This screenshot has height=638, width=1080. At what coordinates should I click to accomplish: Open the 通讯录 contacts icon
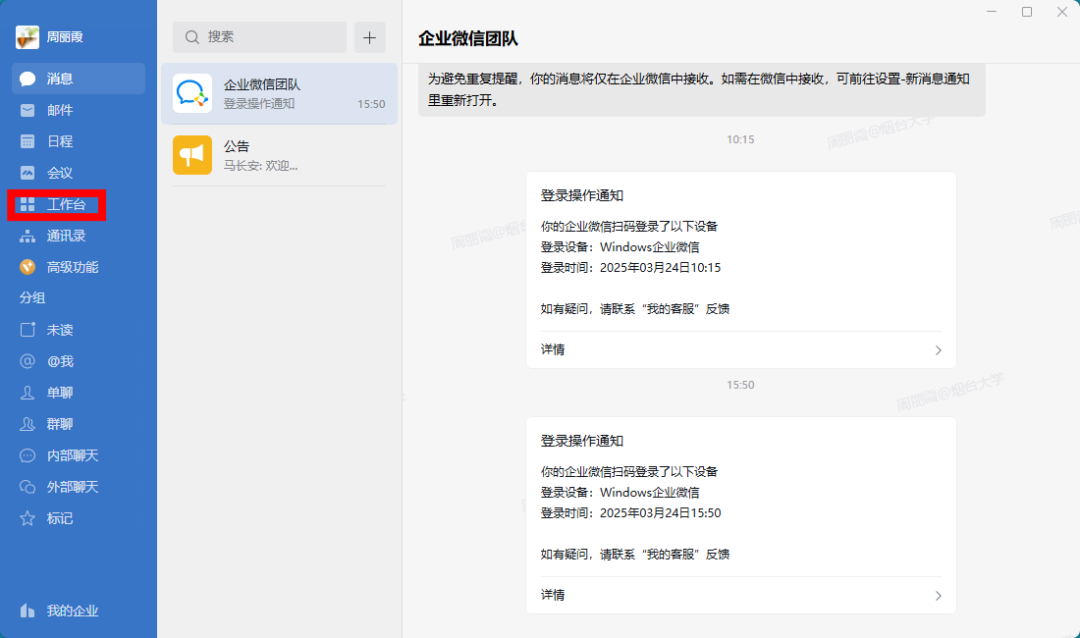28,236
